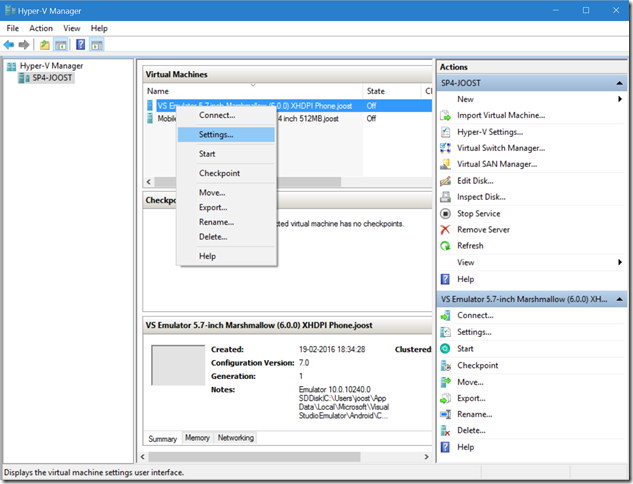Click Inspect Disk... action label
This screenshot has height=484, width=633.
pyautogui.click(x=481, y=197)
